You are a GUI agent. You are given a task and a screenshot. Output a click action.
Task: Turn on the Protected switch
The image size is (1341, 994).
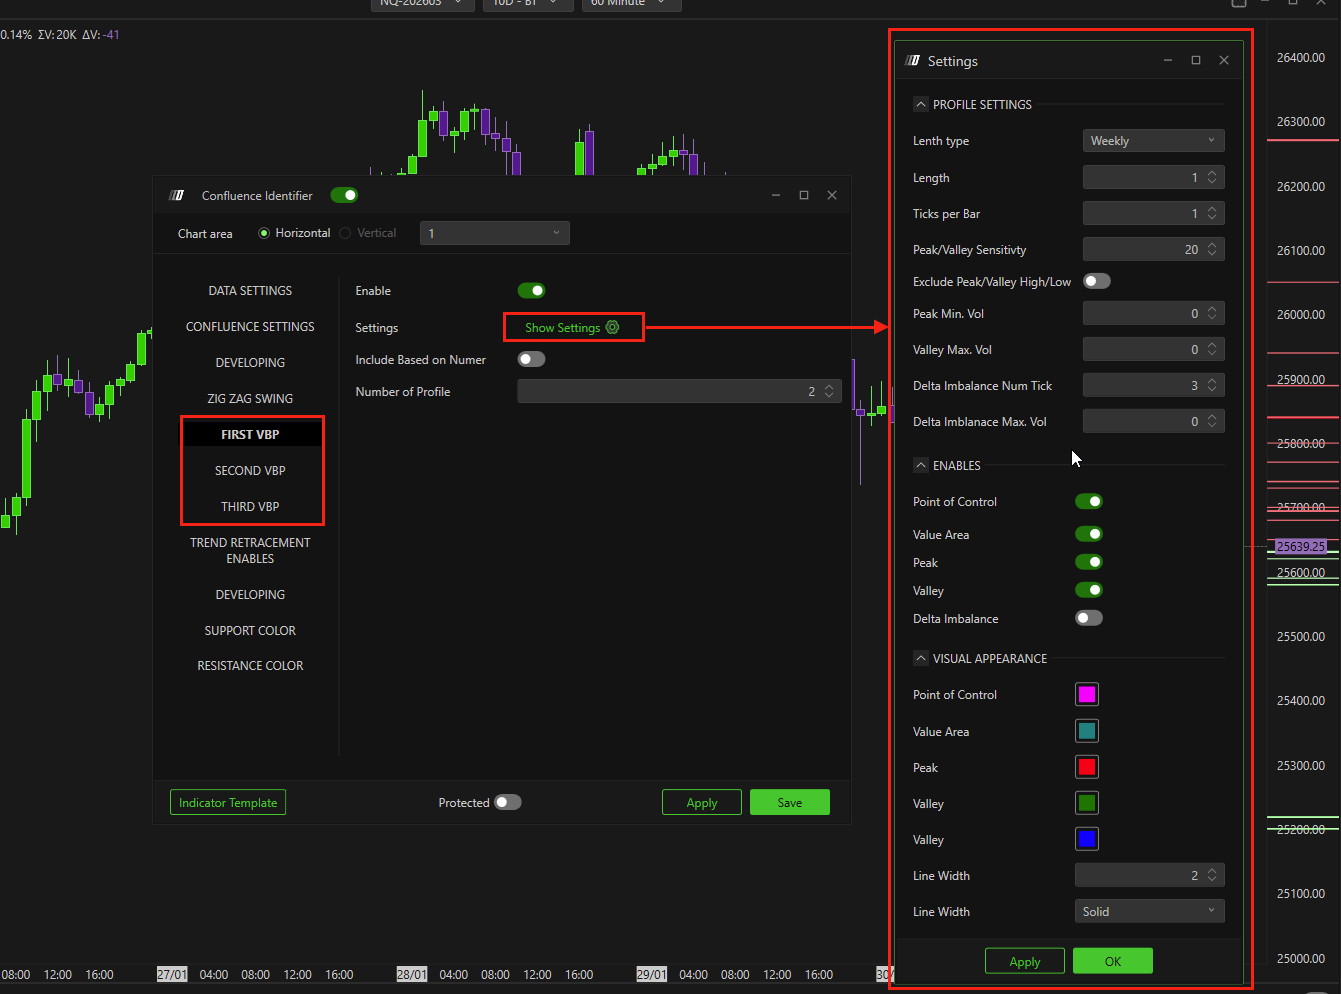pyautogui.click(x=508, y=802)
